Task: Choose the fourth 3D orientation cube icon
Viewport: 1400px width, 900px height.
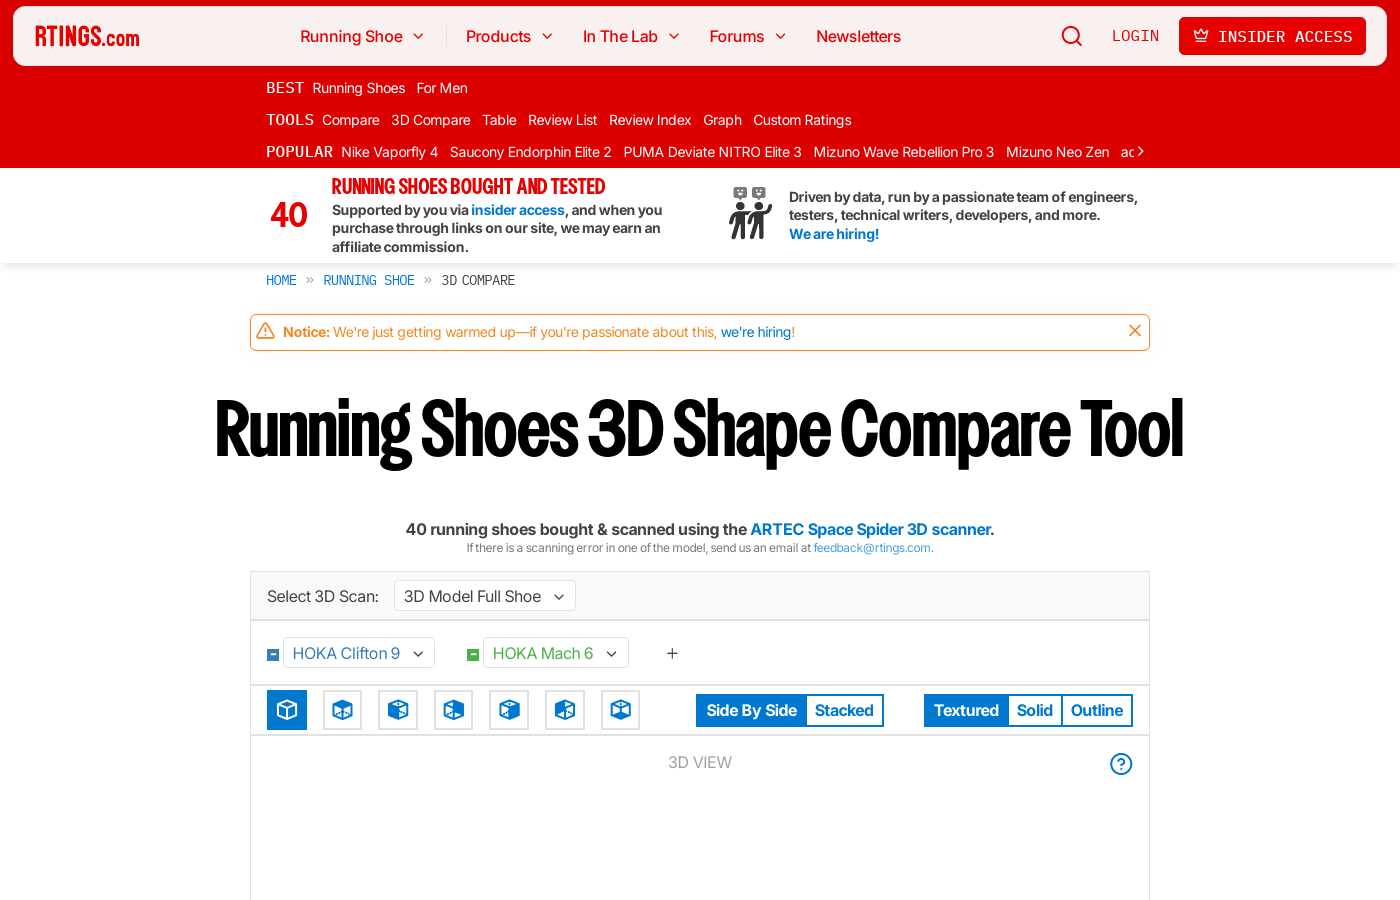Action: tap(453, 710)
